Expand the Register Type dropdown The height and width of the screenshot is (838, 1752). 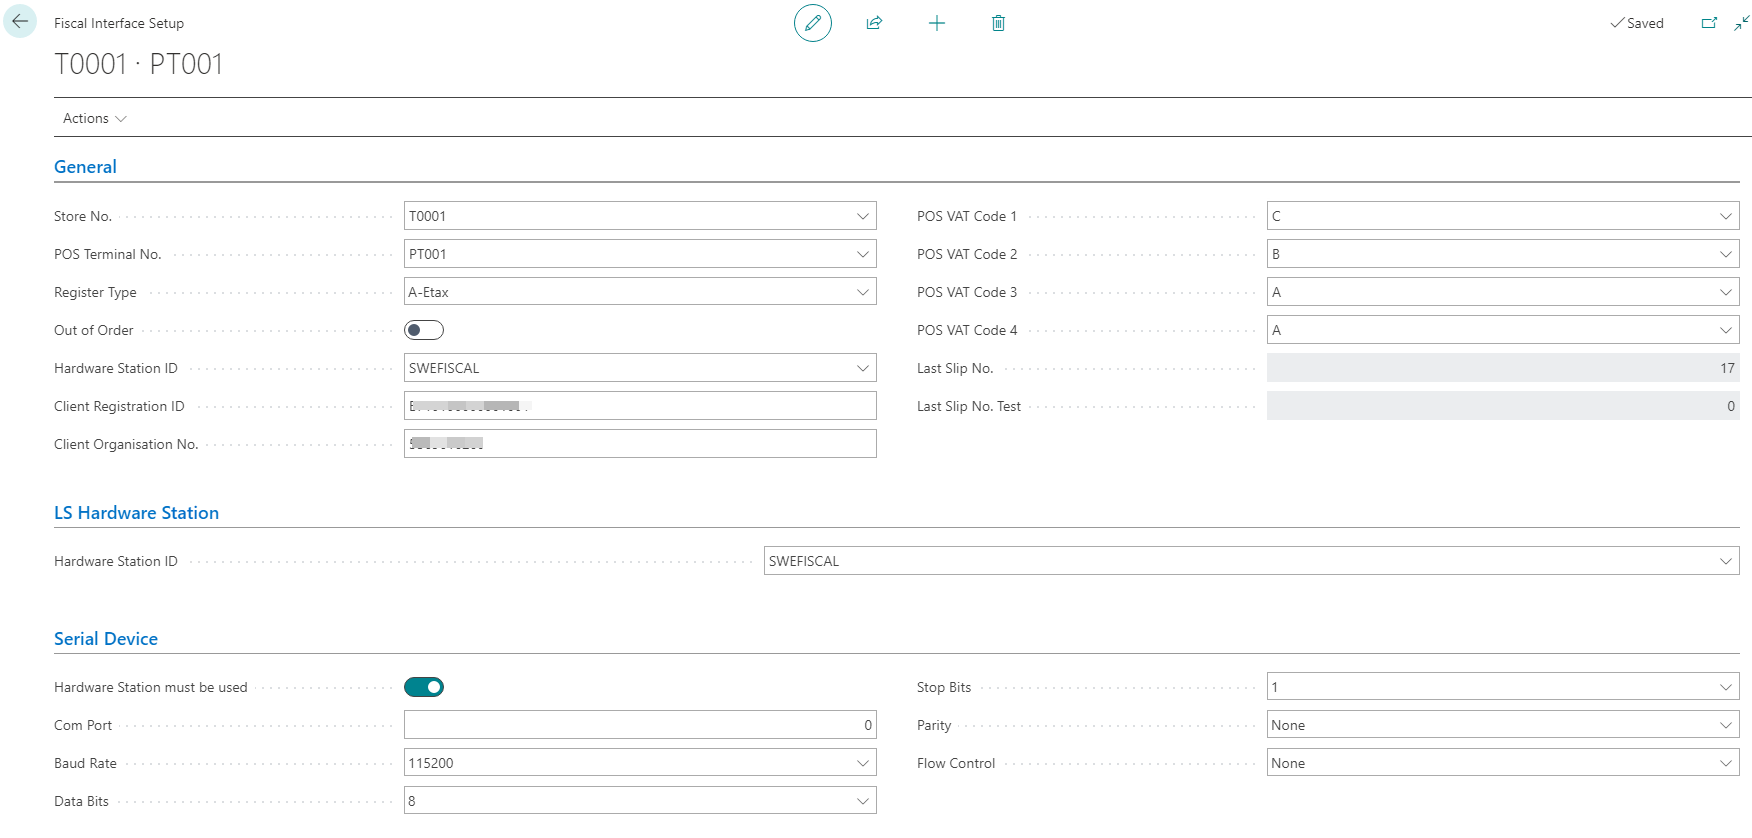862,292
